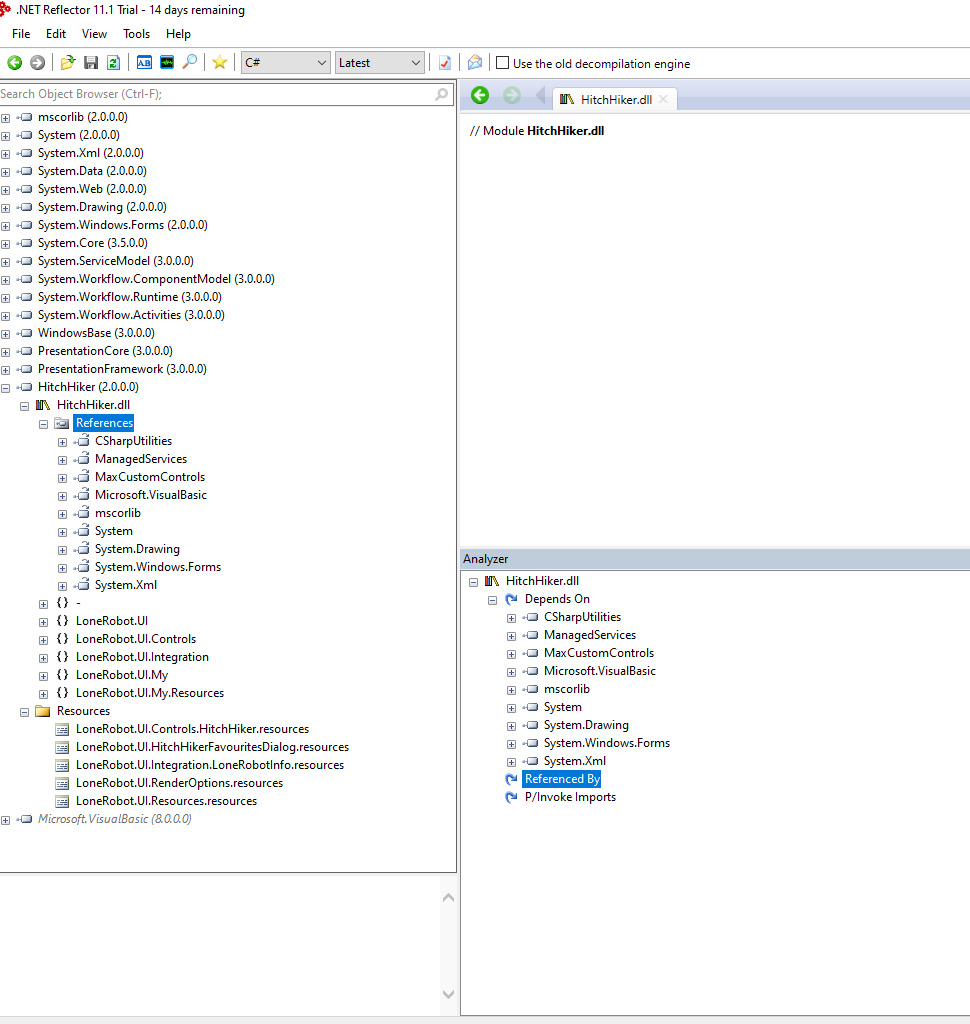Click the green Back arrow in the main toolbar
Image resolution: width=970 pixels, height=1024 pixels.
click(x=14, y=63)
